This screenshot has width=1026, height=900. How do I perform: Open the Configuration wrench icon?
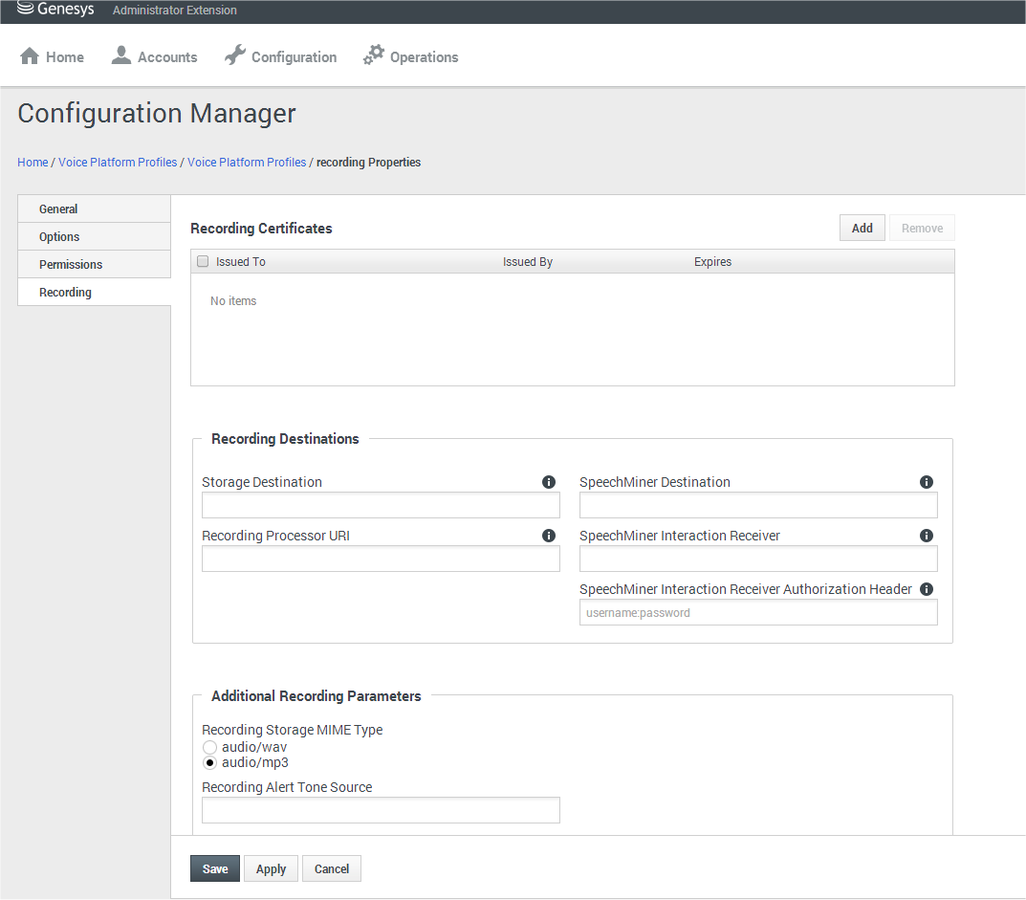pyautogui.click(x=235, y=55)
